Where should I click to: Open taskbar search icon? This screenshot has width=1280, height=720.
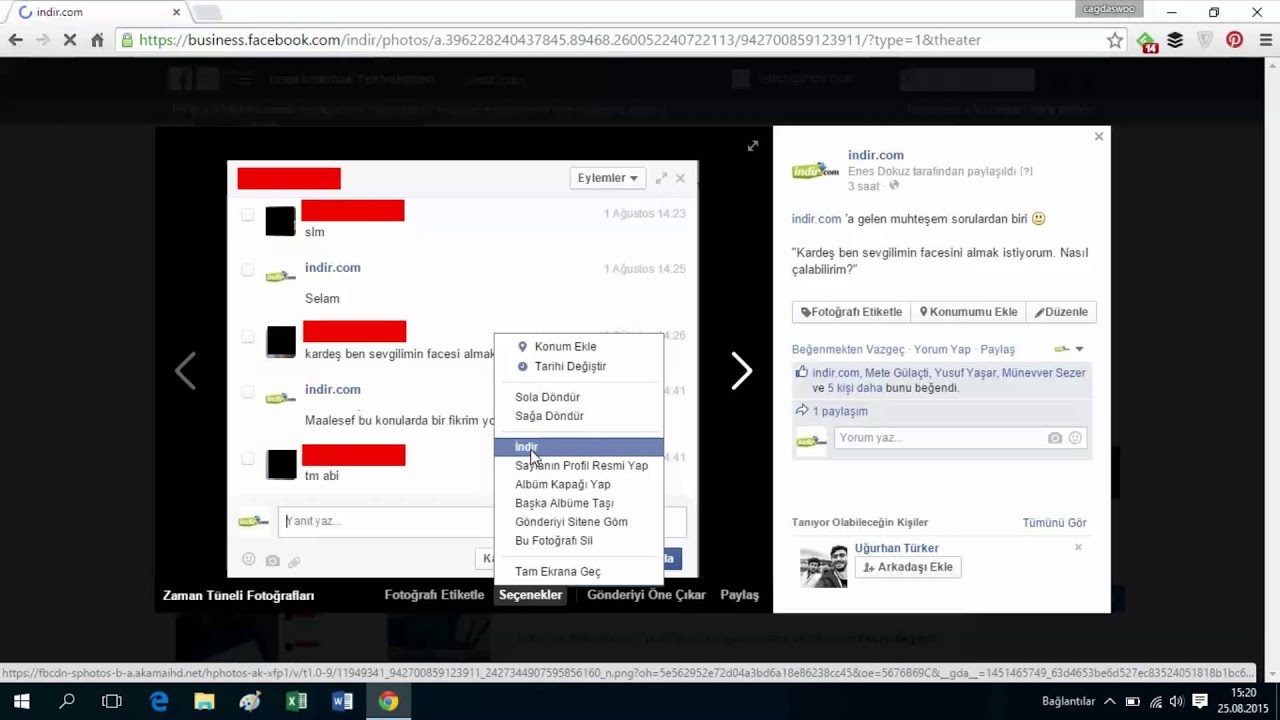67,701
